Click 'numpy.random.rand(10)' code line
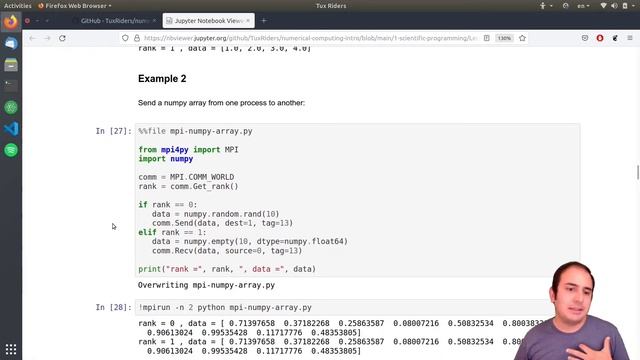 [x=216, y=214]
